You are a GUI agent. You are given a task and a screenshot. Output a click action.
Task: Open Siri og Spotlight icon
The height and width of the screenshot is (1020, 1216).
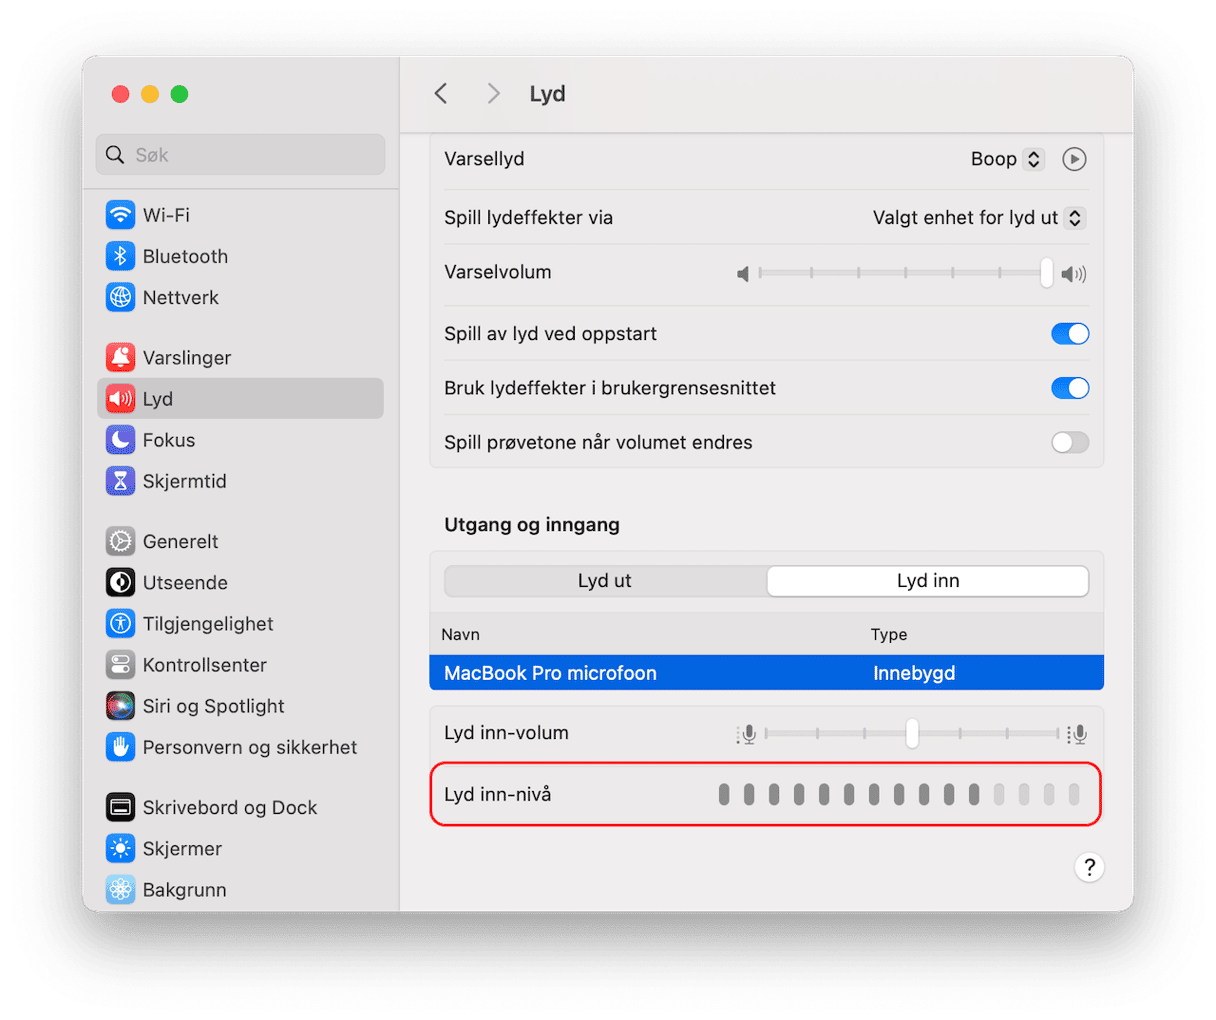[120, 706]
